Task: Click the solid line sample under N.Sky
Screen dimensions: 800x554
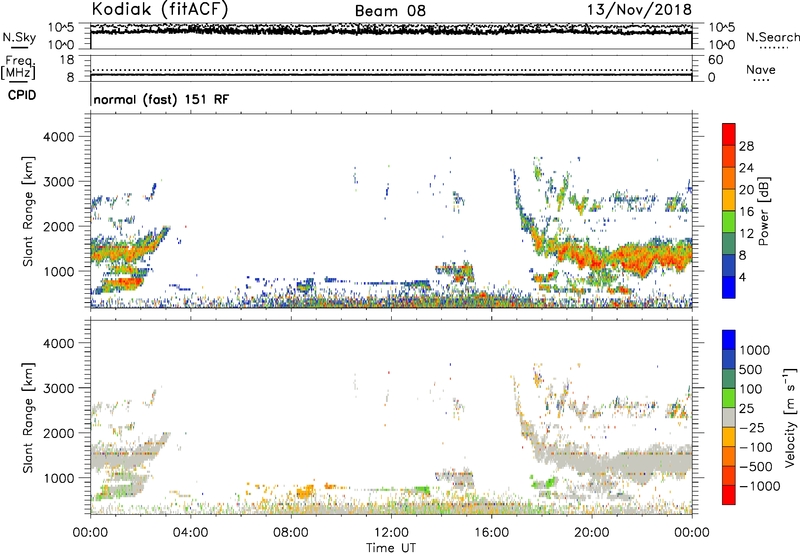Action: tap(19, 47)
